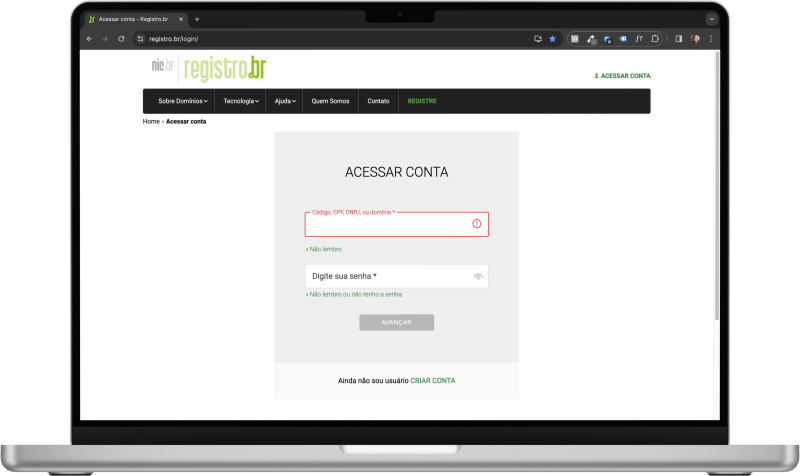
Task: Click the CRIAR CONTA link
Action: (x=432, y=381)
